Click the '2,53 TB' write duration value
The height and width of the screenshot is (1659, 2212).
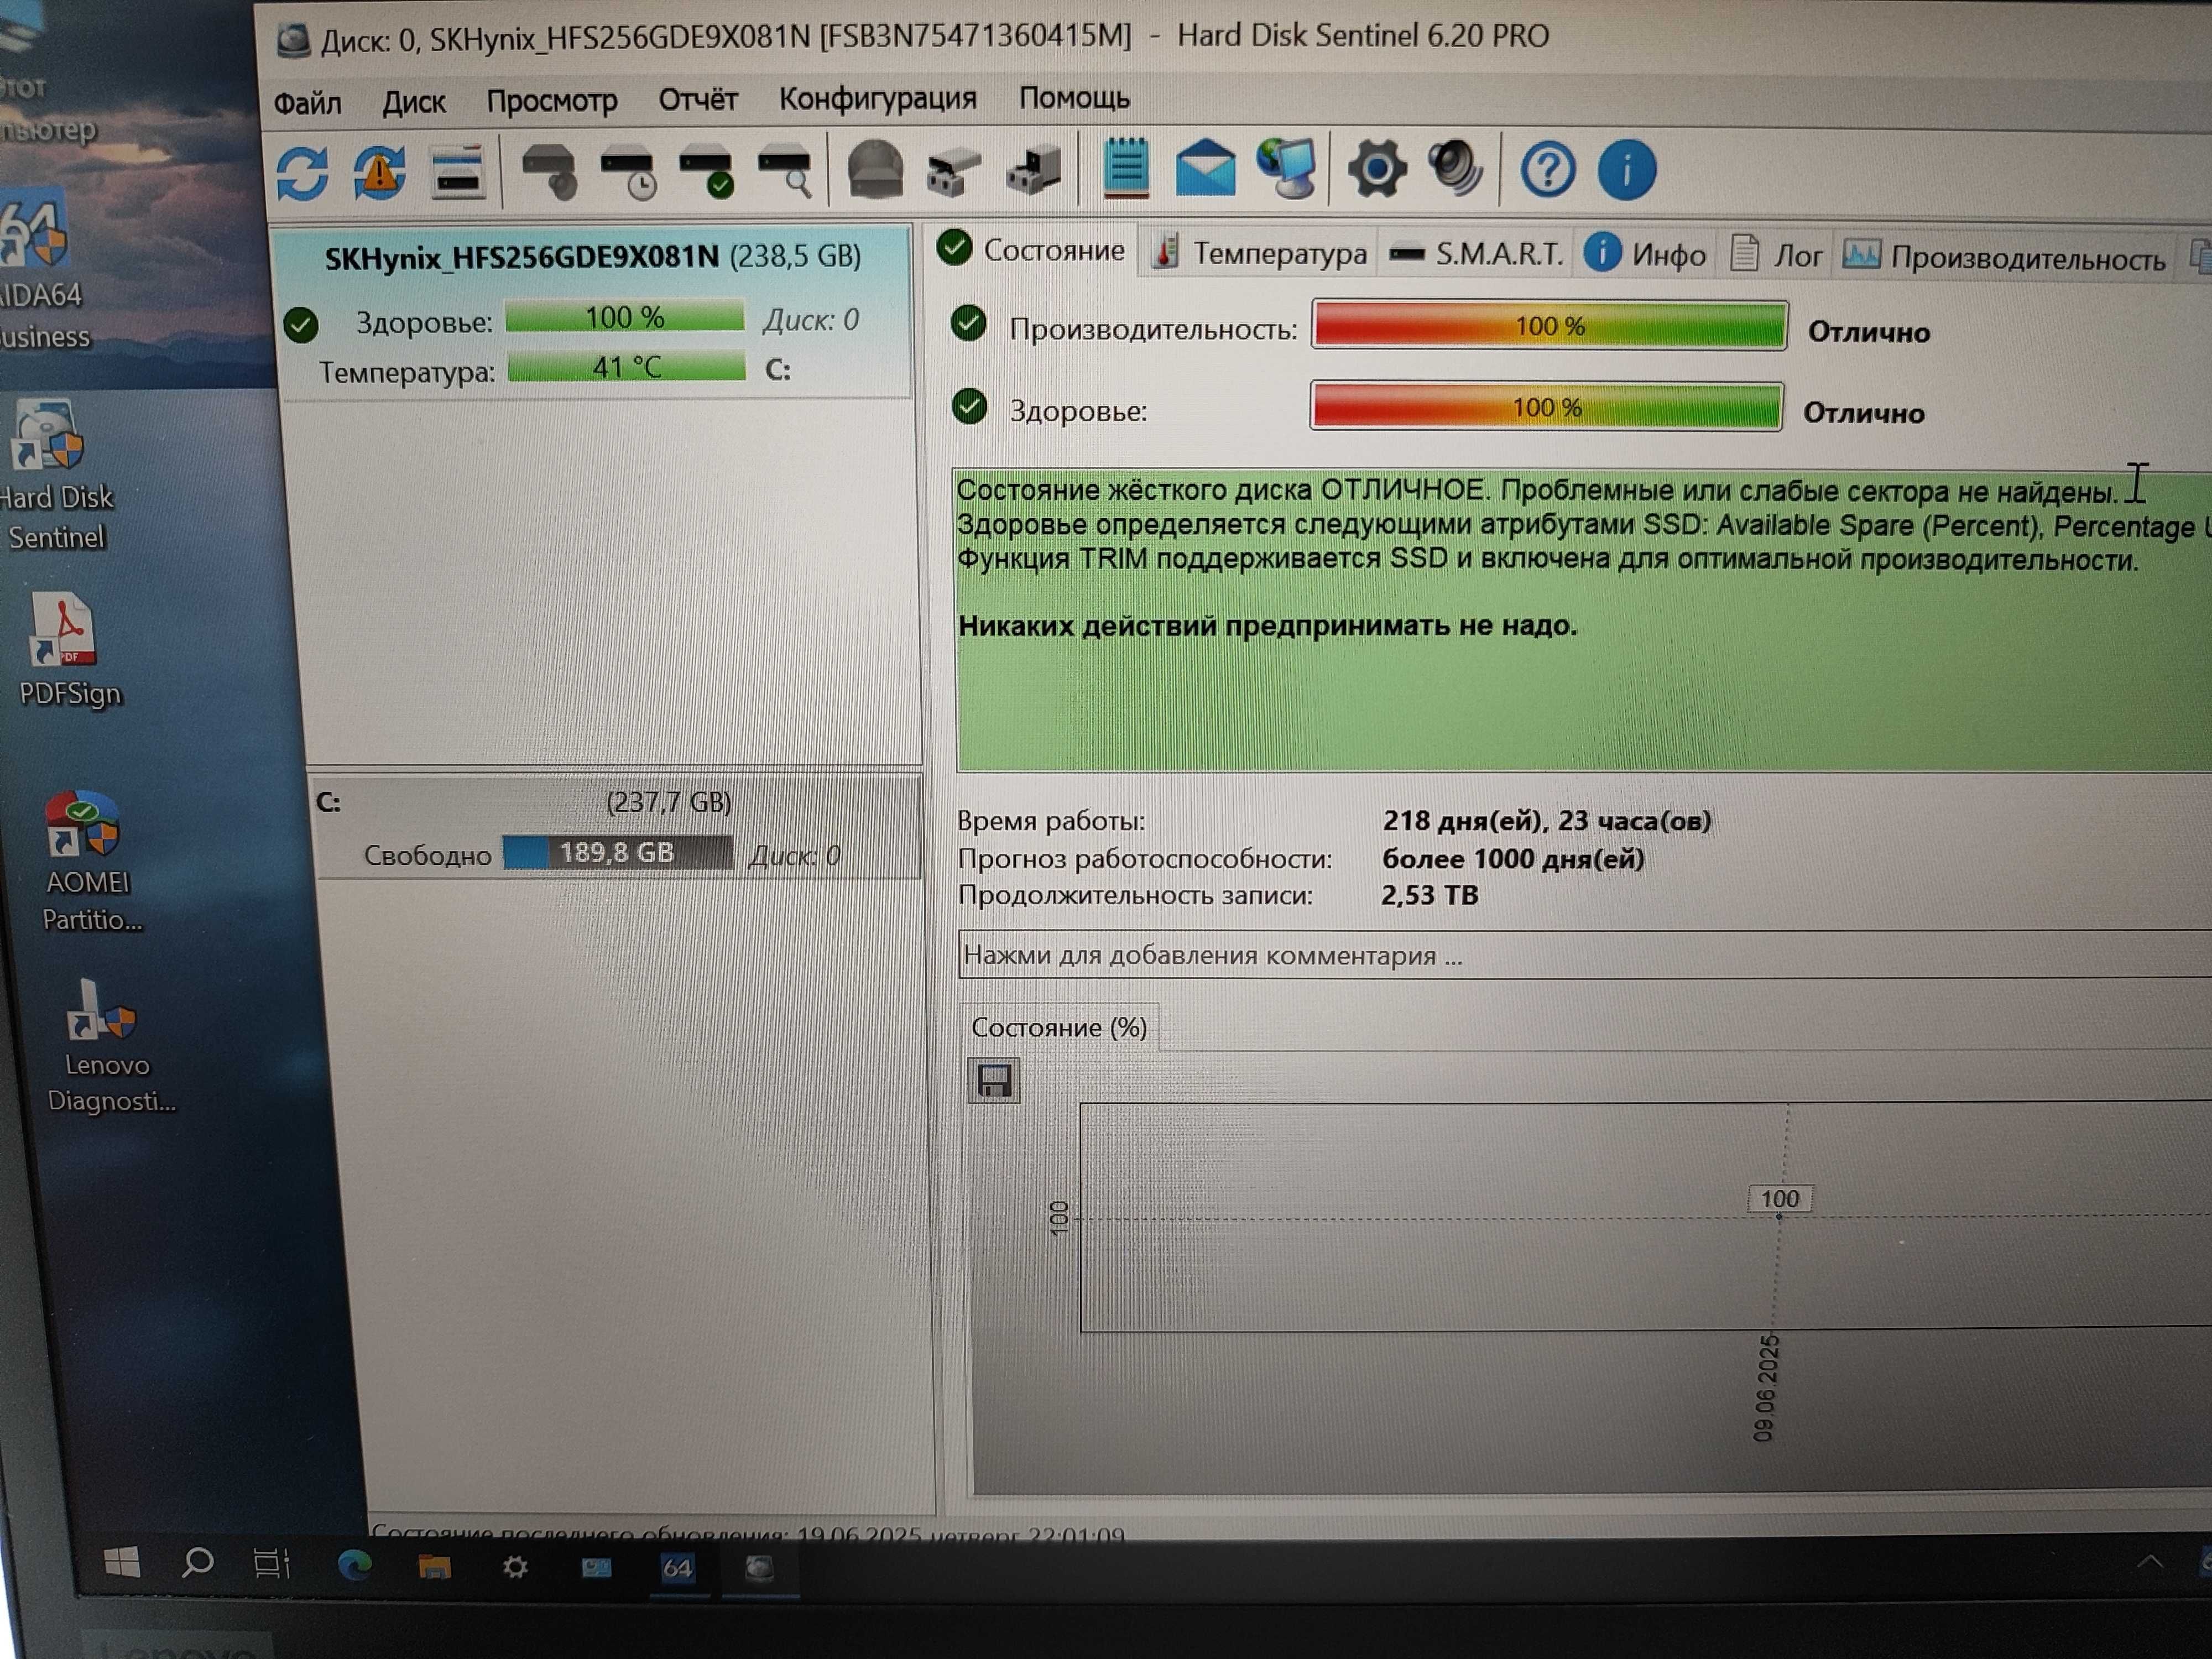click(x=1429, y=895)
